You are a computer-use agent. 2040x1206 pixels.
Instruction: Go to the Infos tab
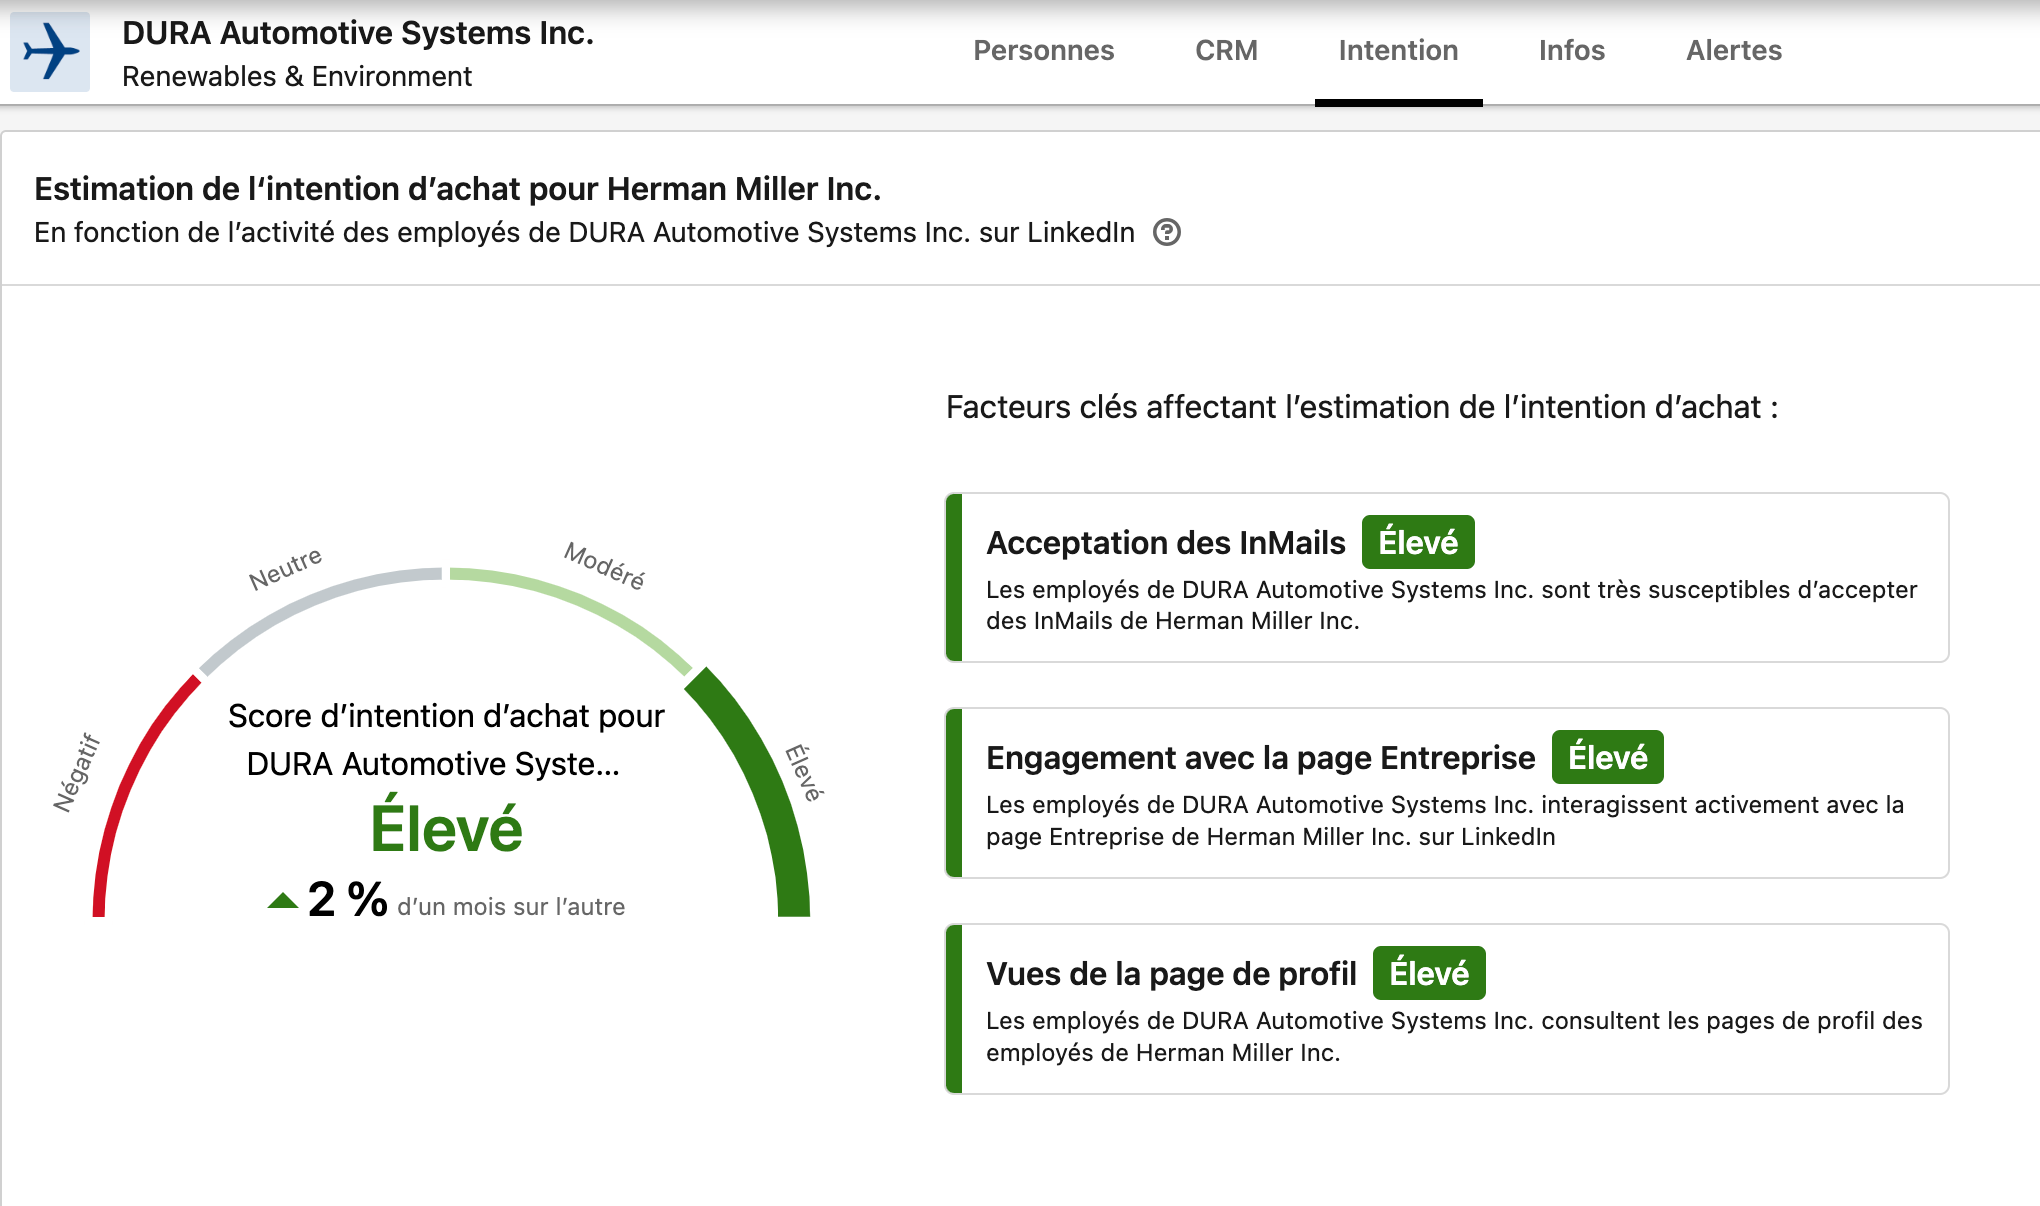pos(1571,50)
